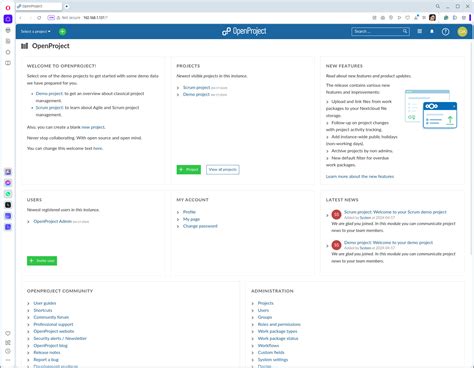
Task: Click the tab search magnifier in title bar
Action: [x=438, y=6]
